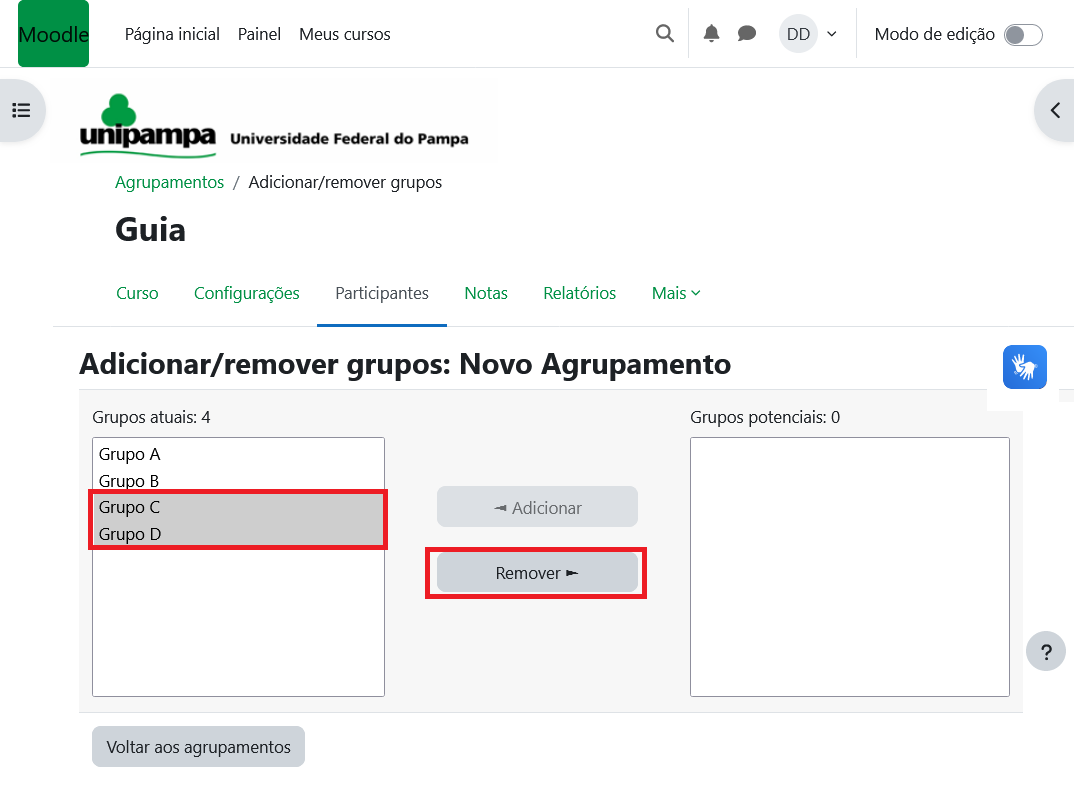This screenshot has width=1074, height=787.
Task: Click the Unipampa university logo
Action: click(x=273, y=126)
